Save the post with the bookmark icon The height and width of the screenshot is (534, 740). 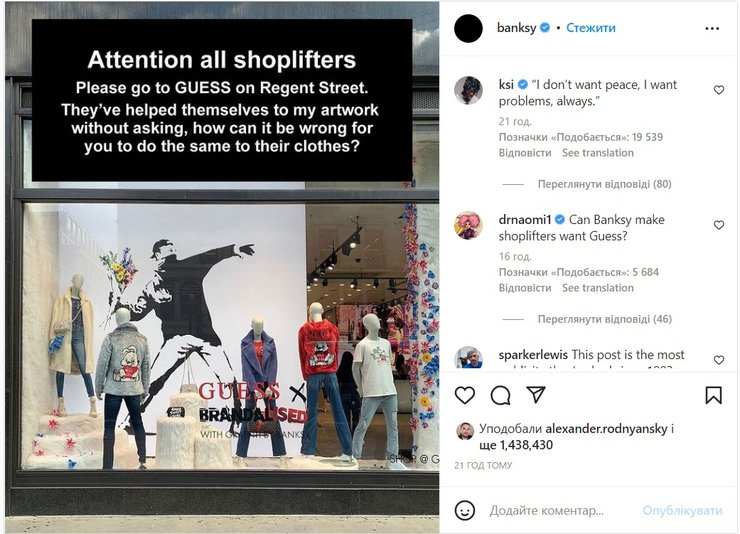coord(714,395)
